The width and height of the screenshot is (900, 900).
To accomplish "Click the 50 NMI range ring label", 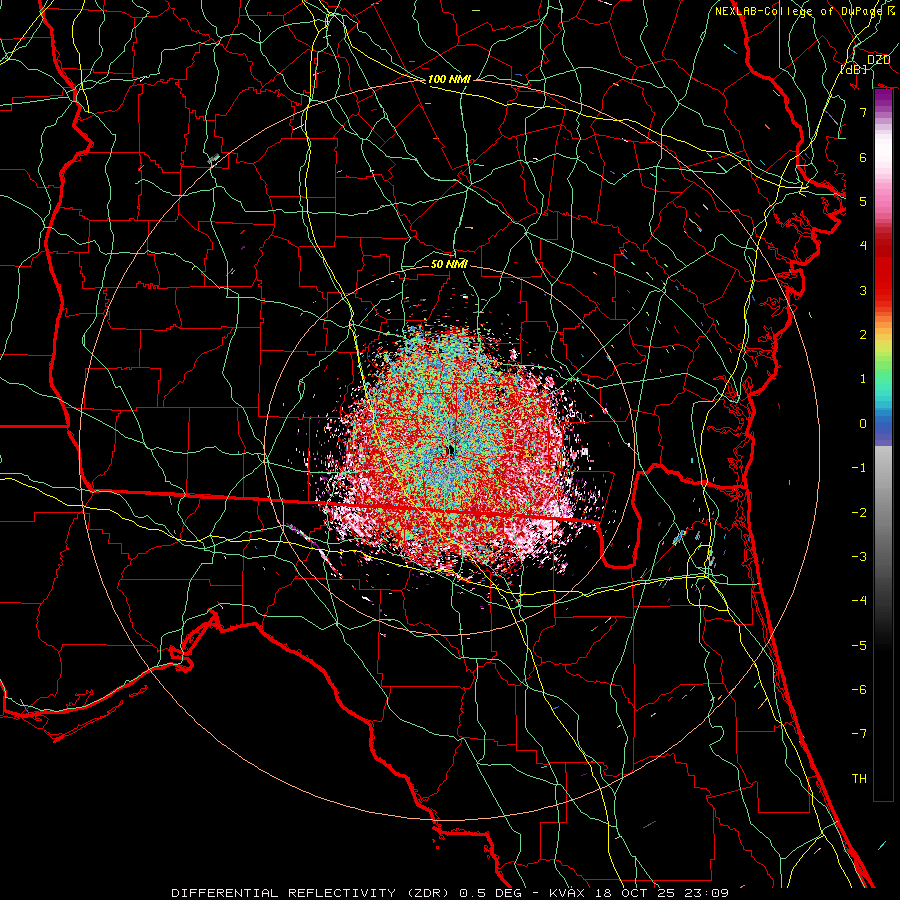I will pyautogui.click(x=449, y=264).
